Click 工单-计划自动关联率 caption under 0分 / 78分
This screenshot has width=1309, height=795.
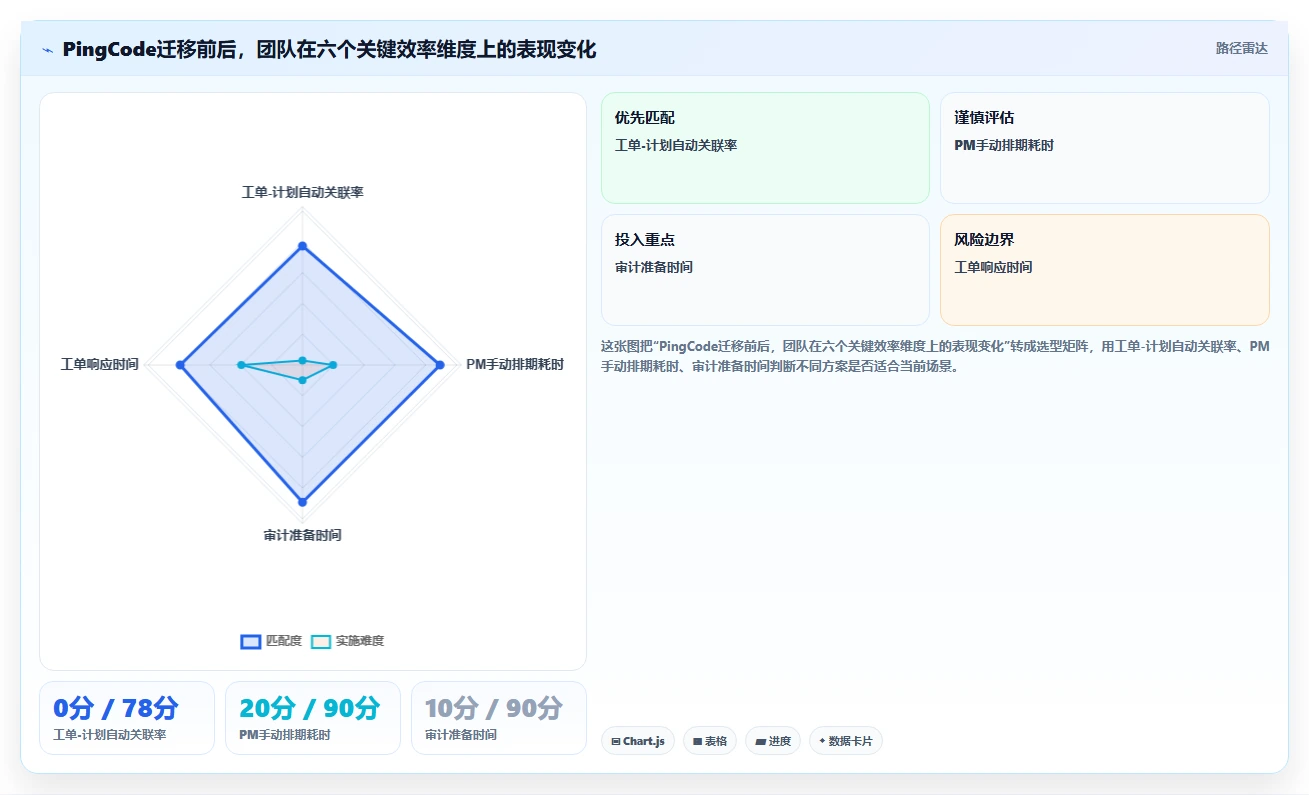click(110, 735)
